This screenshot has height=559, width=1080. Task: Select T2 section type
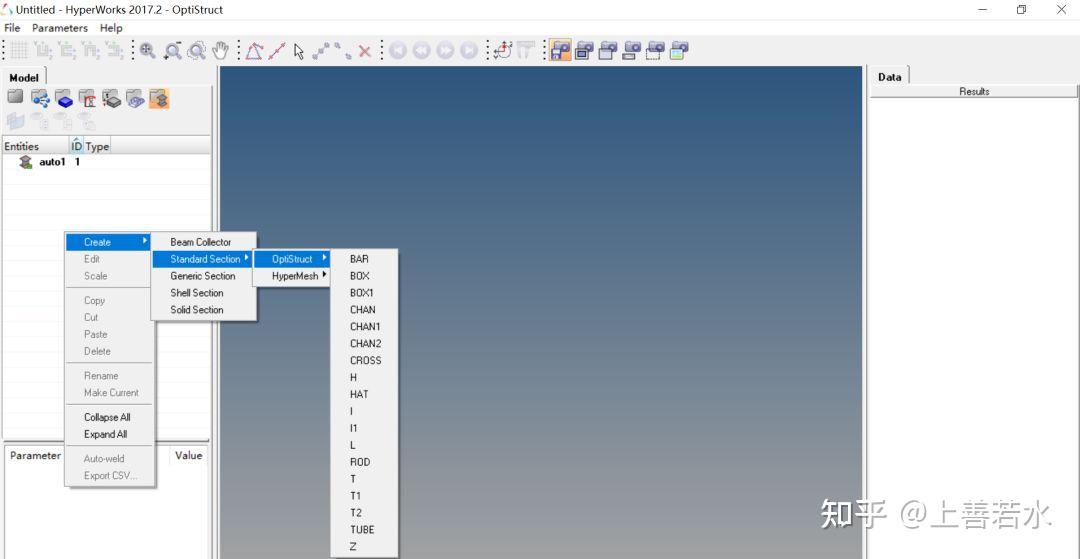pyautogui.click(x=364, y=512)
